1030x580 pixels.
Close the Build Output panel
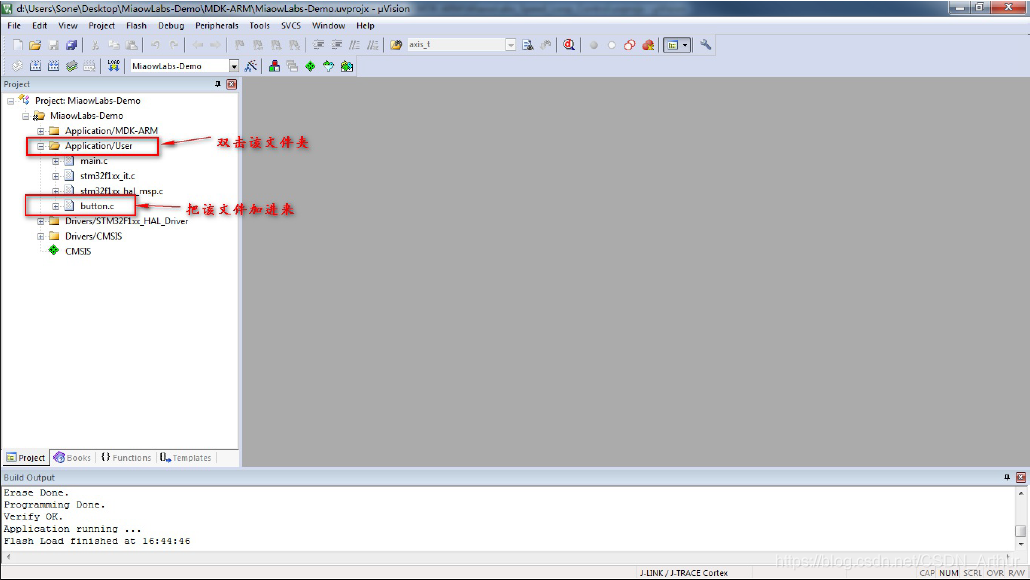click(1021, 478)
